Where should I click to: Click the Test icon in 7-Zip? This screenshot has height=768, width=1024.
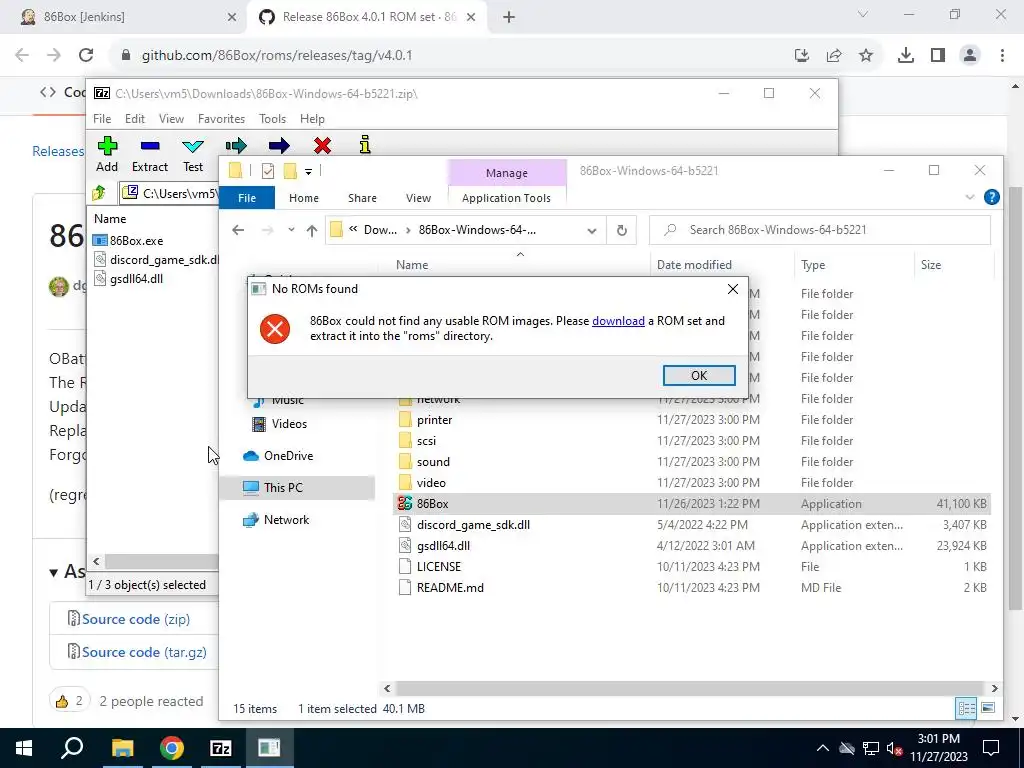193,146
